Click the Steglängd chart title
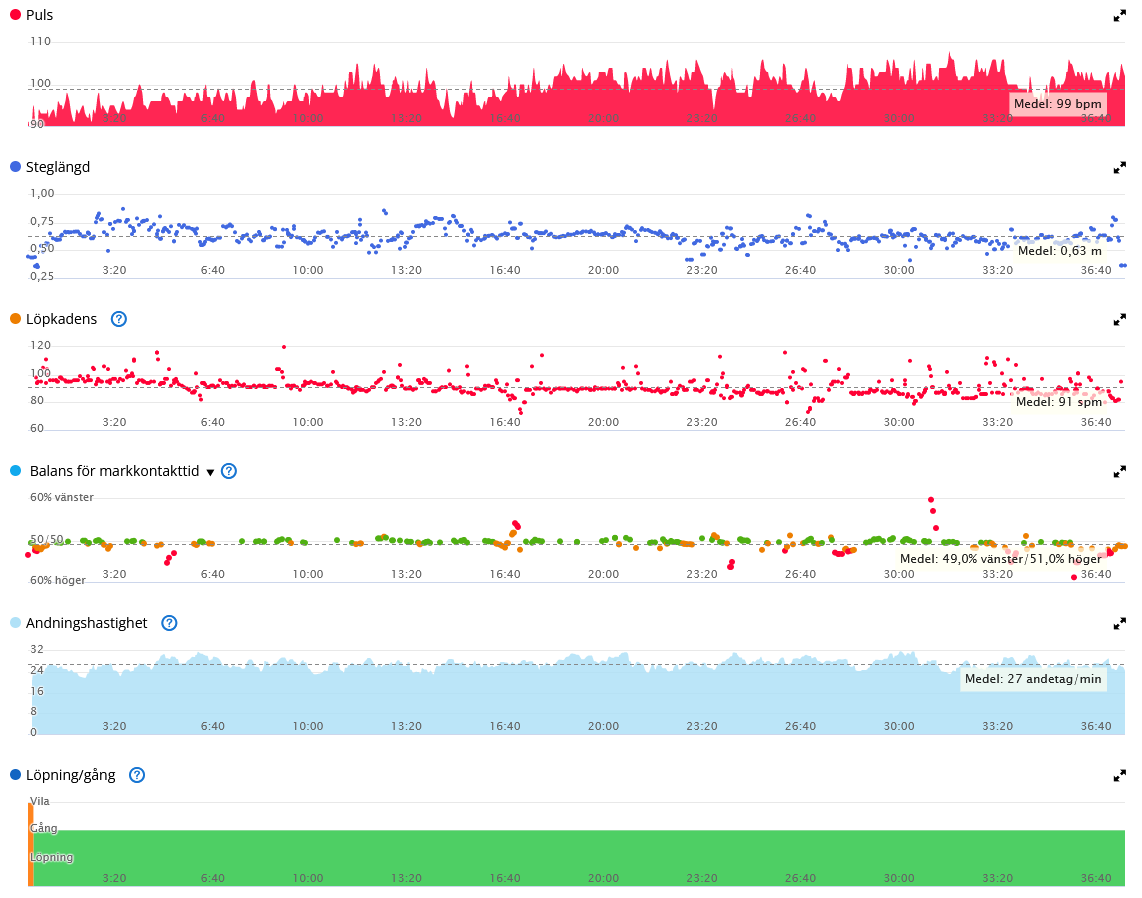Viewport: 1142px width, 898px height. point(58,167)
